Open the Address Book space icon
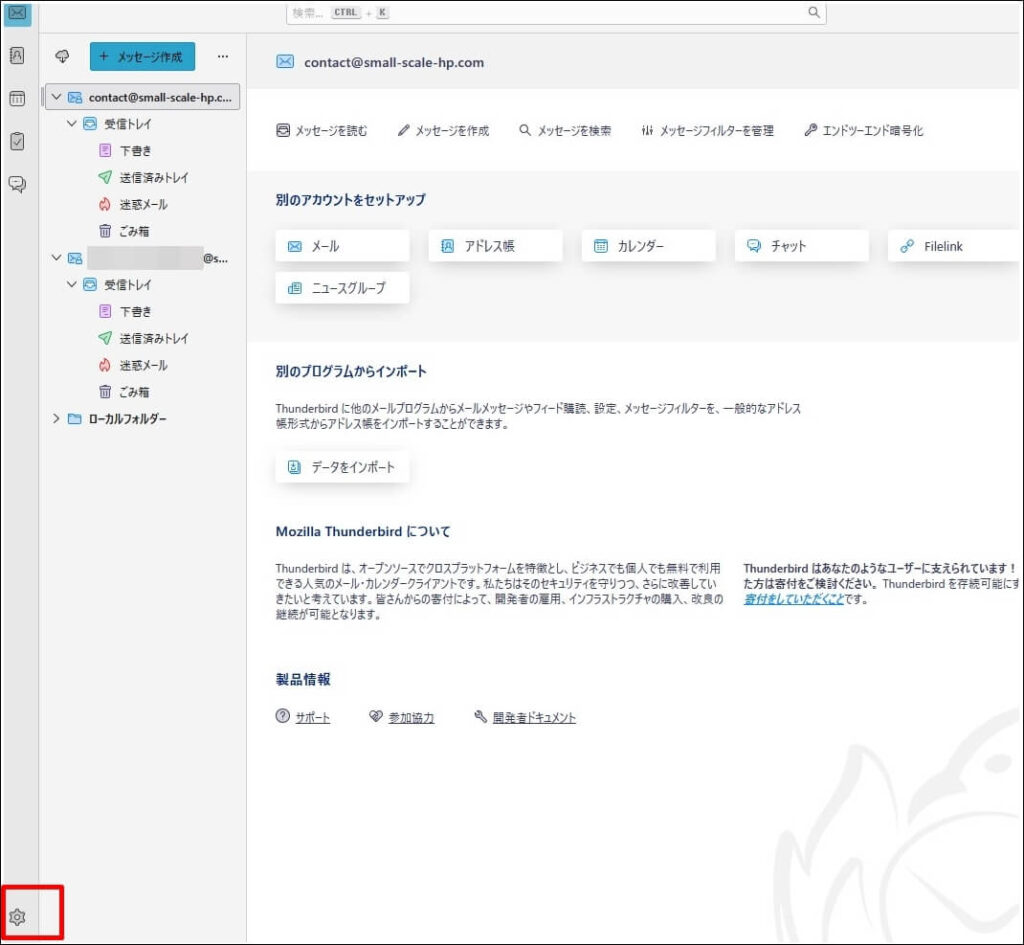Image resolution: width=1024 pixels, height=945 pixels. click(17, 56)
